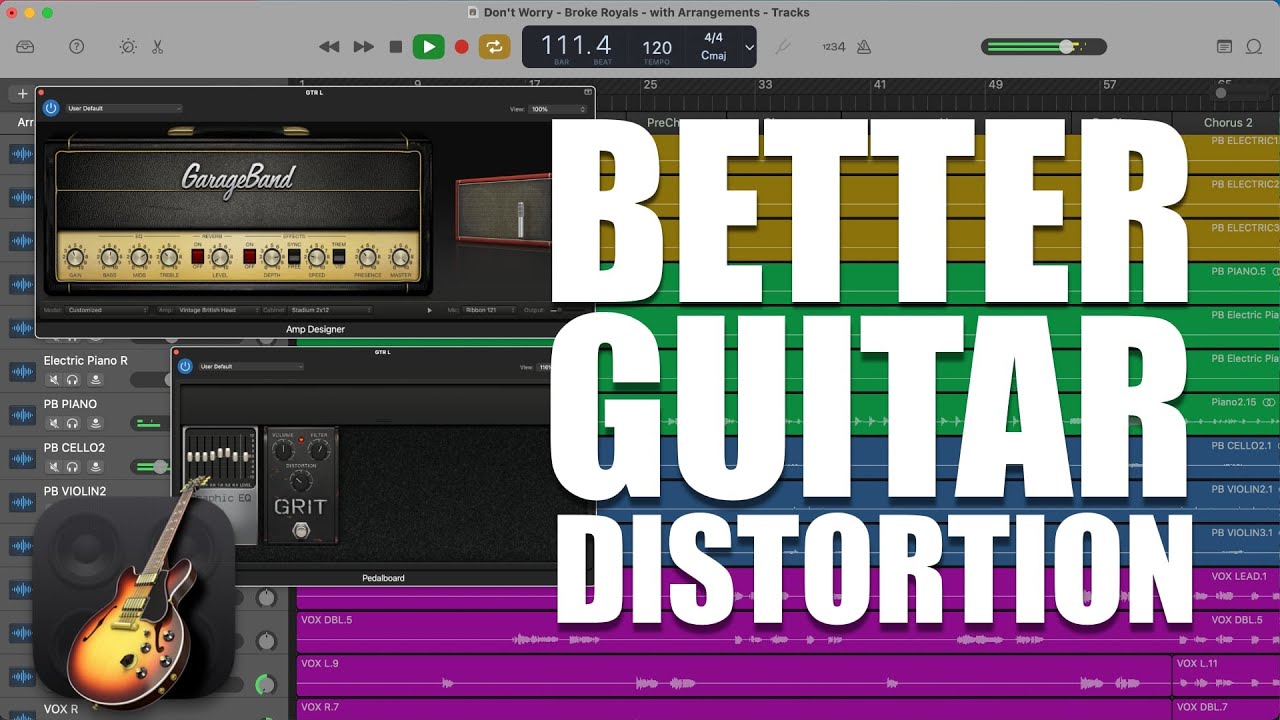Click the MASTER knob on the amp
Screen dimensions: 1280x720
click(401, 257)
